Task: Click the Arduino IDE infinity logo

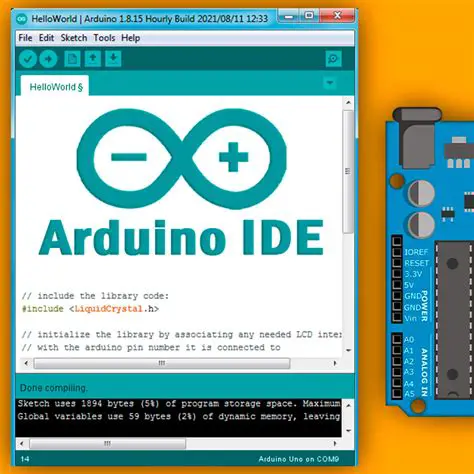Action: pyautogui.click(x=181, y=159)
